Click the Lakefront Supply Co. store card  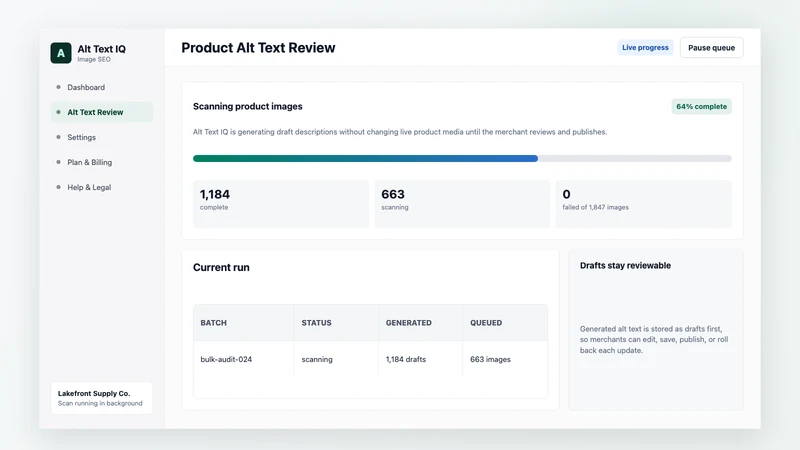[x=102, y=398]
